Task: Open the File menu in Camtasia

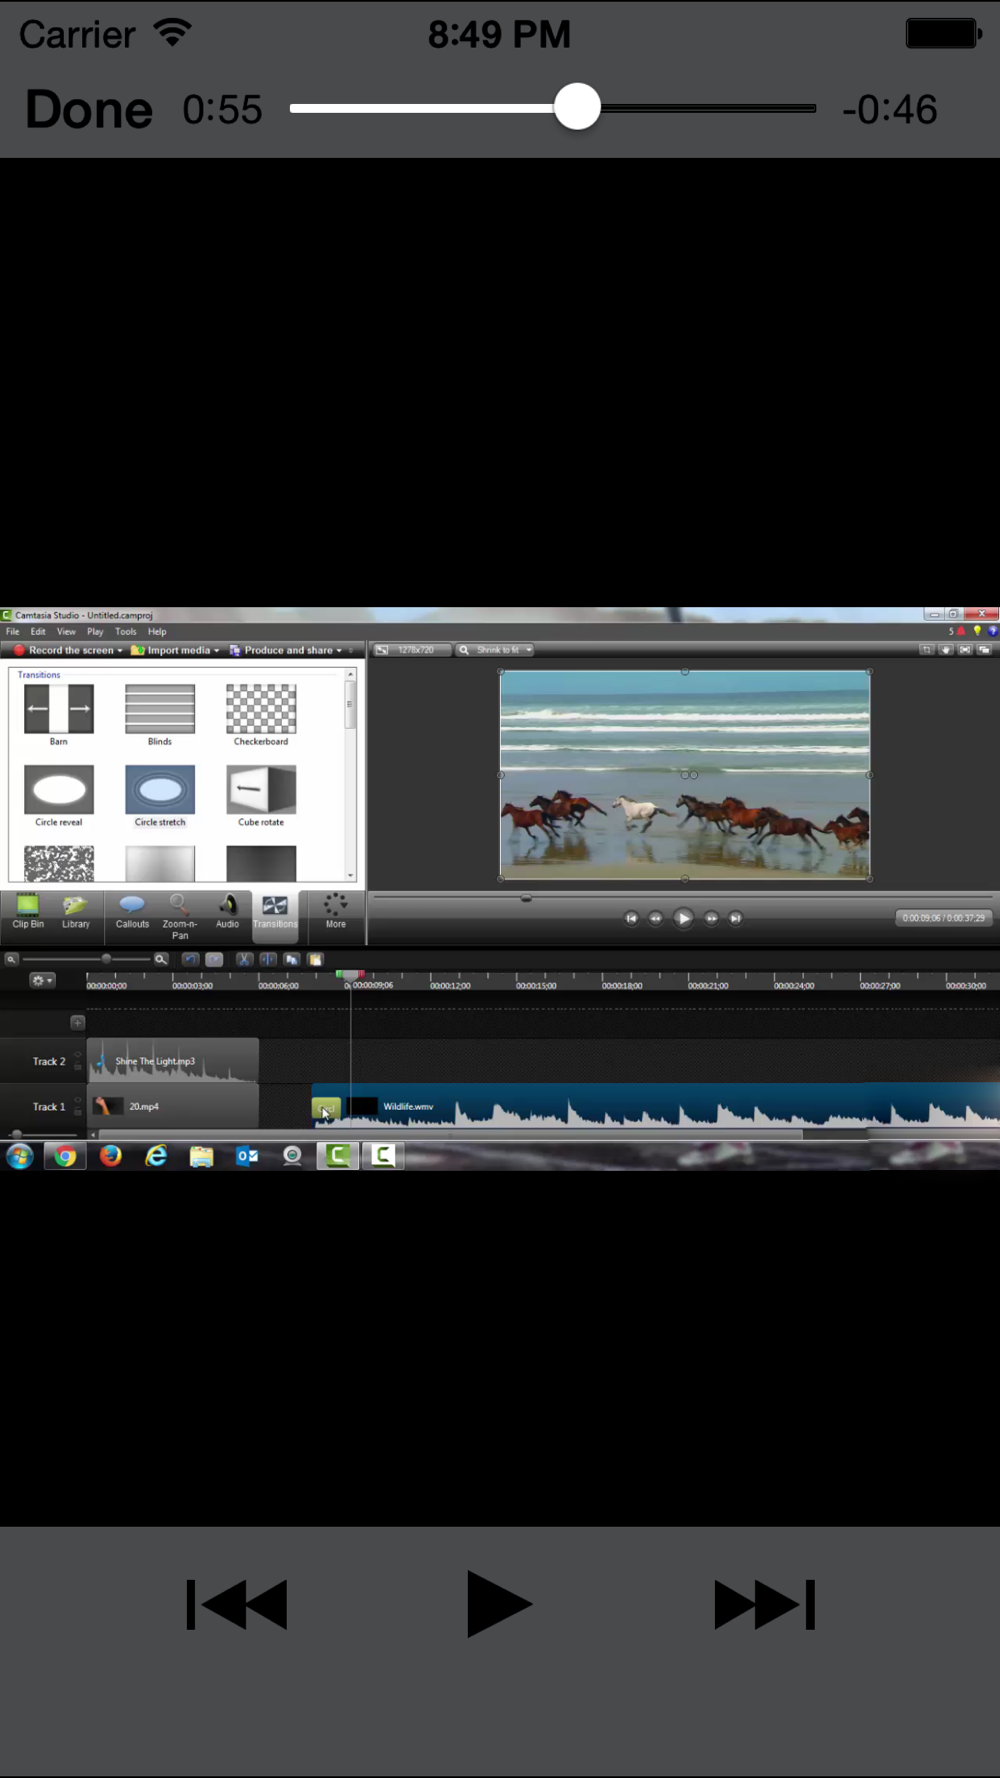Action: [x=13, y=632]
